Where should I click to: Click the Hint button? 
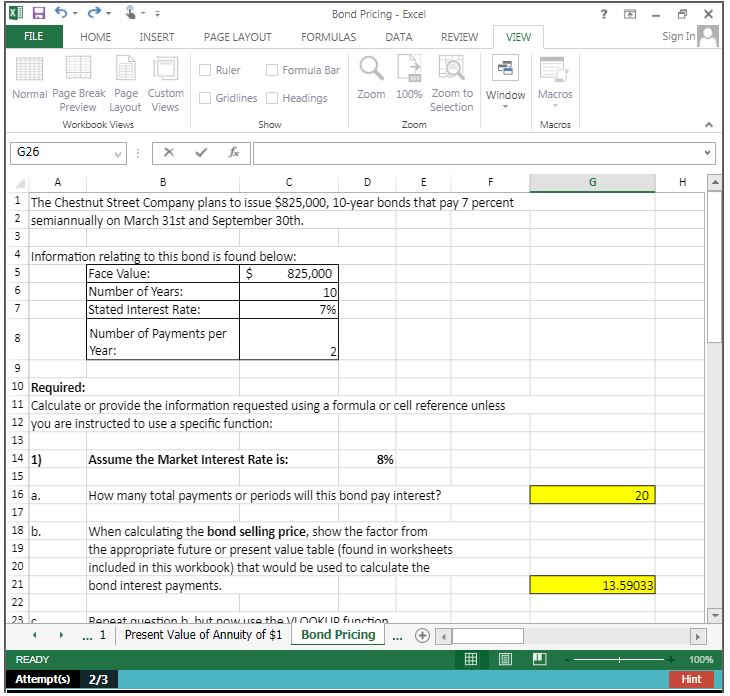[691, 679]
